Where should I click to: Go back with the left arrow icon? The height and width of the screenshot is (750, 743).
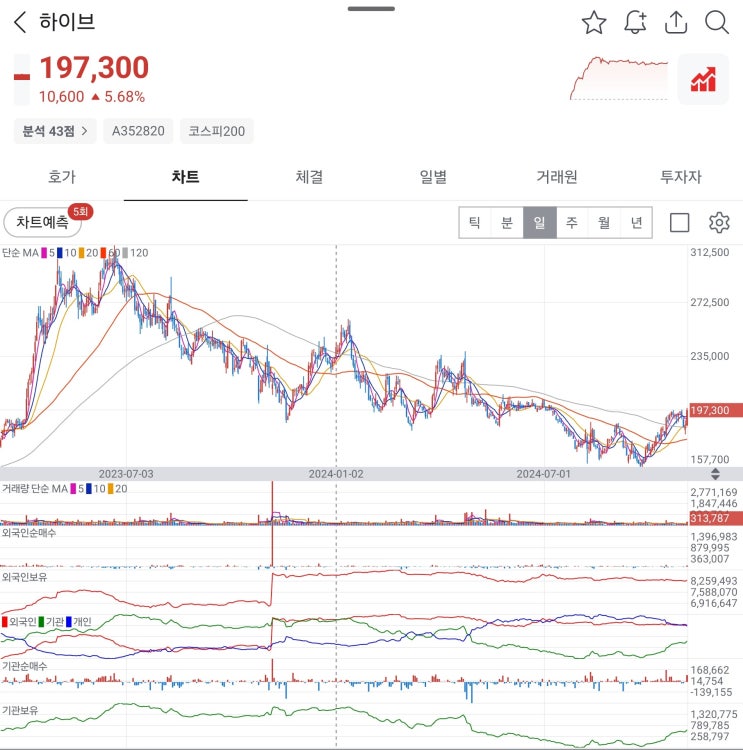coord(20,22)
